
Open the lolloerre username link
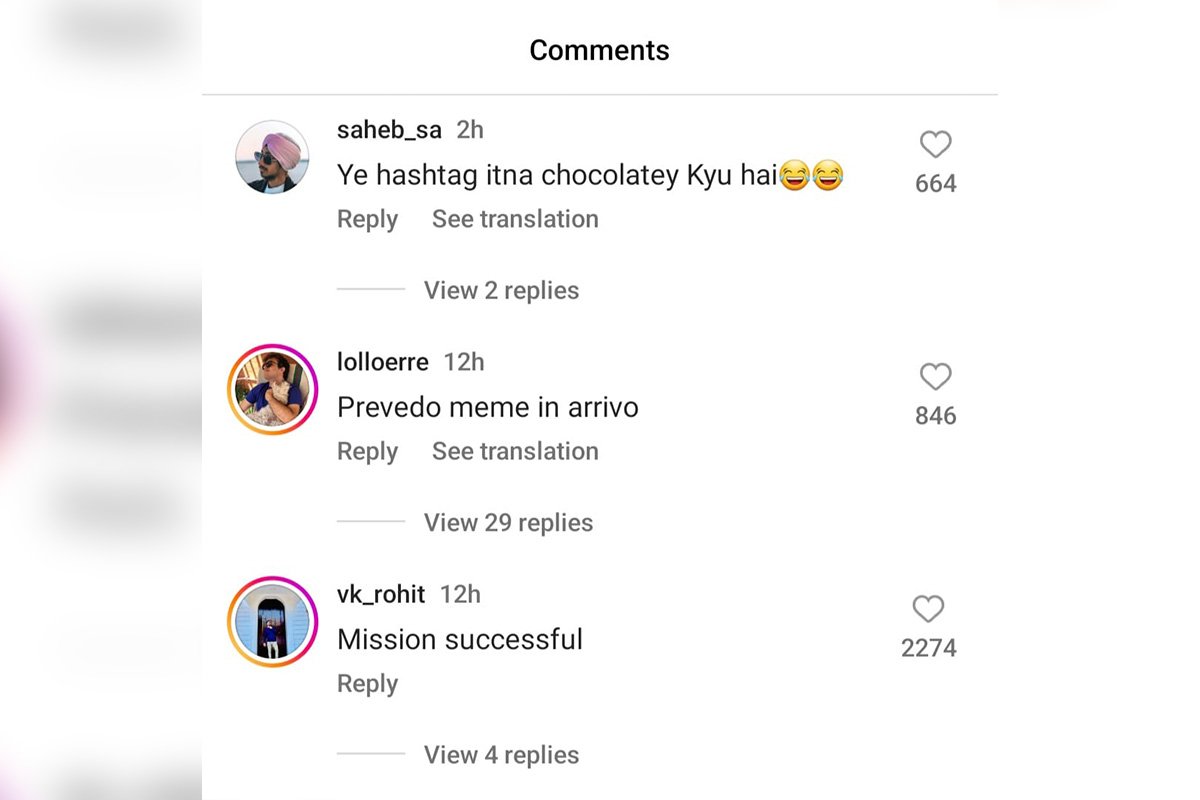point(383,362)
